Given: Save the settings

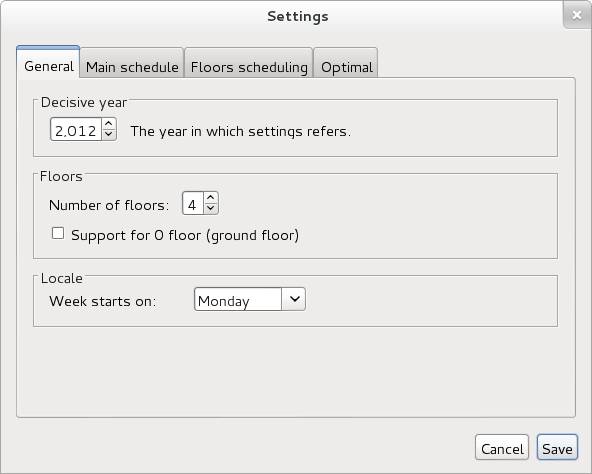Looking at the screenshot, I should (x=557, y=447).
